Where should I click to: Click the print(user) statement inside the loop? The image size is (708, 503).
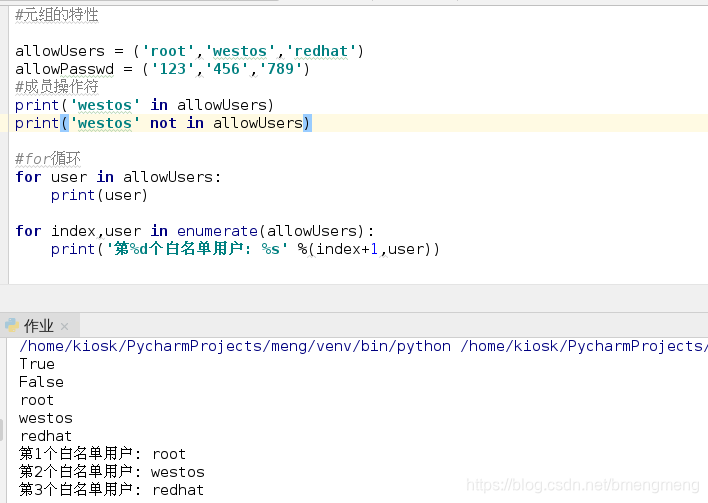99,195
